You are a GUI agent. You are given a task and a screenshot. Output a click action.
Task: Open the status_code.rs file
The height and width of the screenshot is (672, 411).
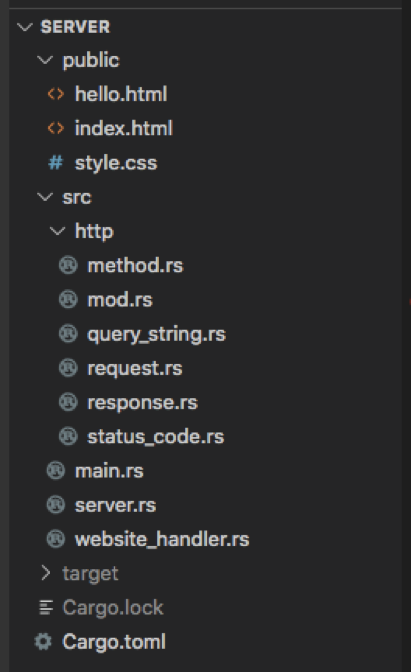click(156, 437)
